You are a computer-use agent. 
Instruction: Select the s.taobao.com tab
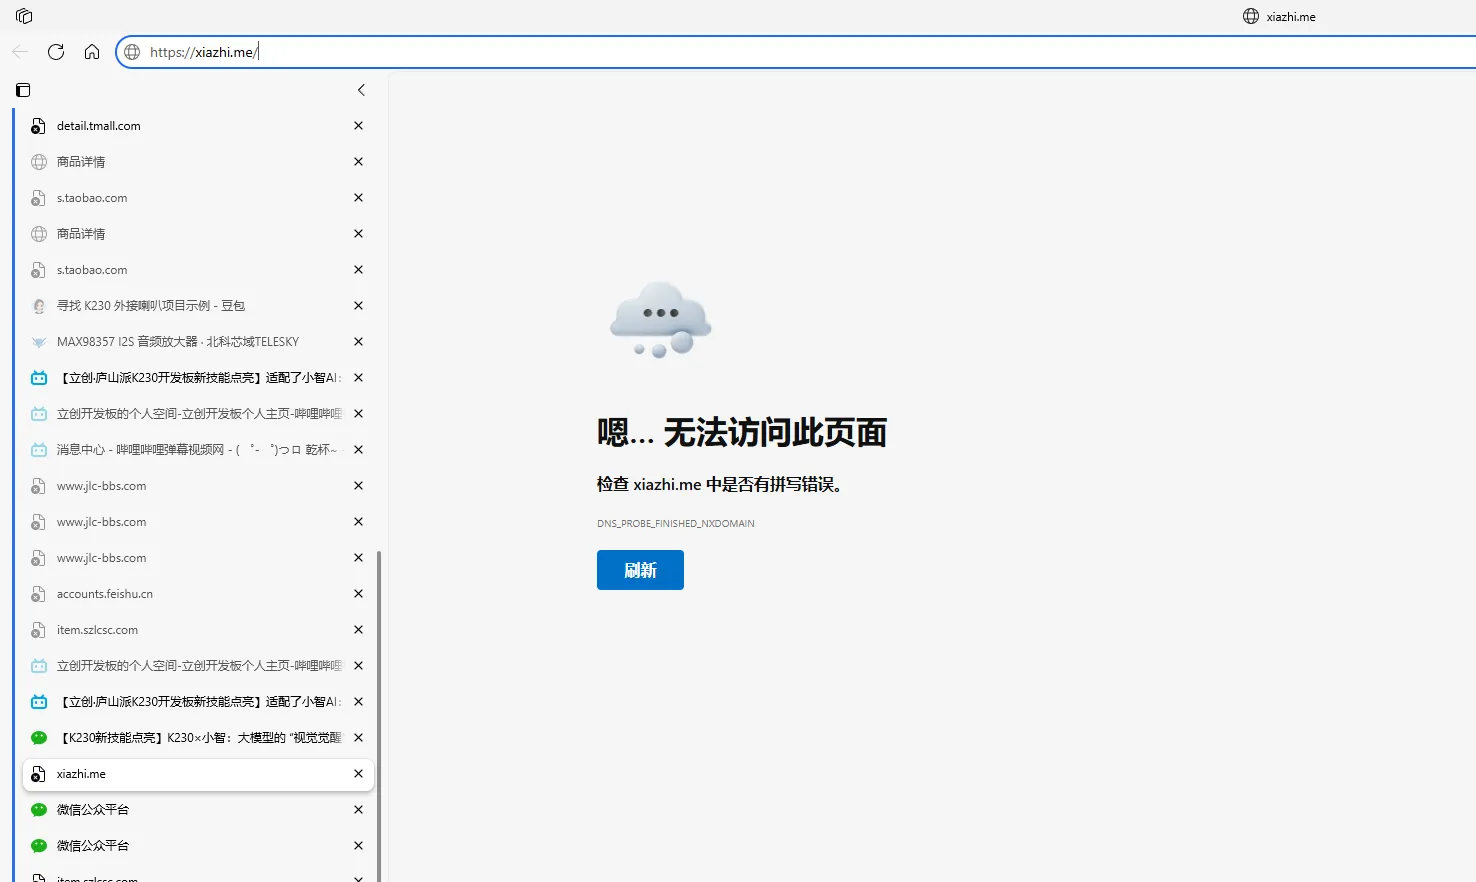150,197
